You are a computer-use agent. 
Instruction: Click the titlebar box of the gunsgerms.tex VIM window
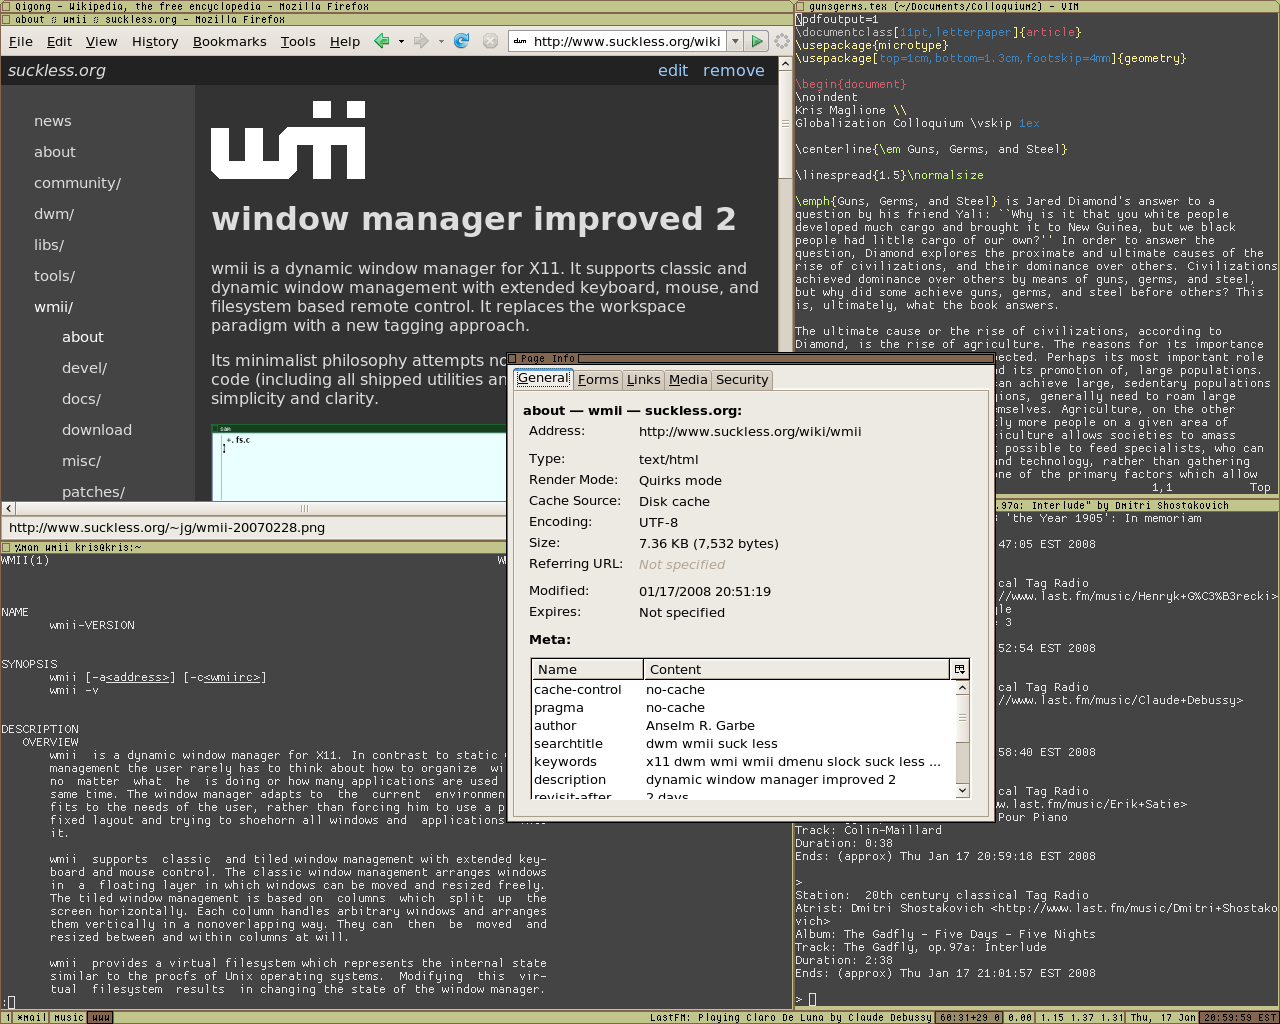(800, 6)
